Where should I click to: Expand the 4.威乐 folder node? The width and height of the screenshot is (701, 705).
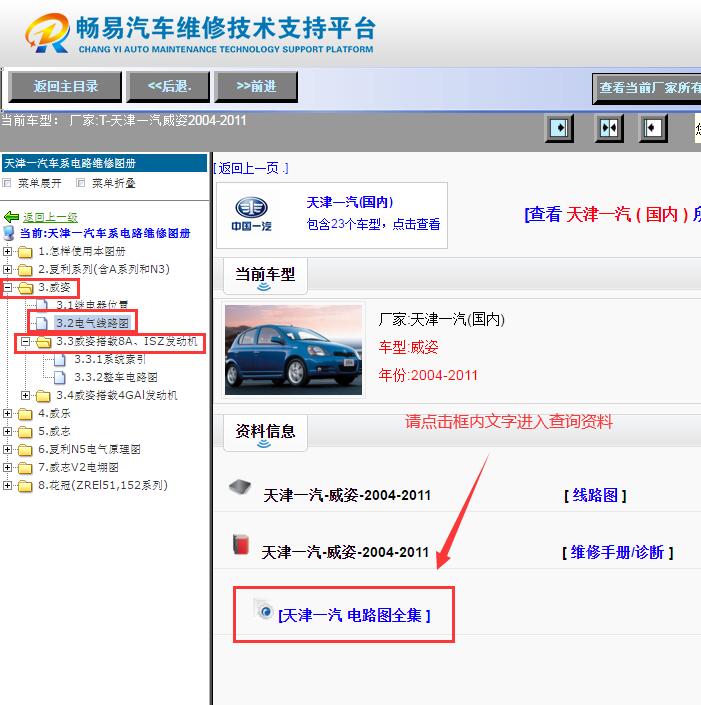pos(7,413)
